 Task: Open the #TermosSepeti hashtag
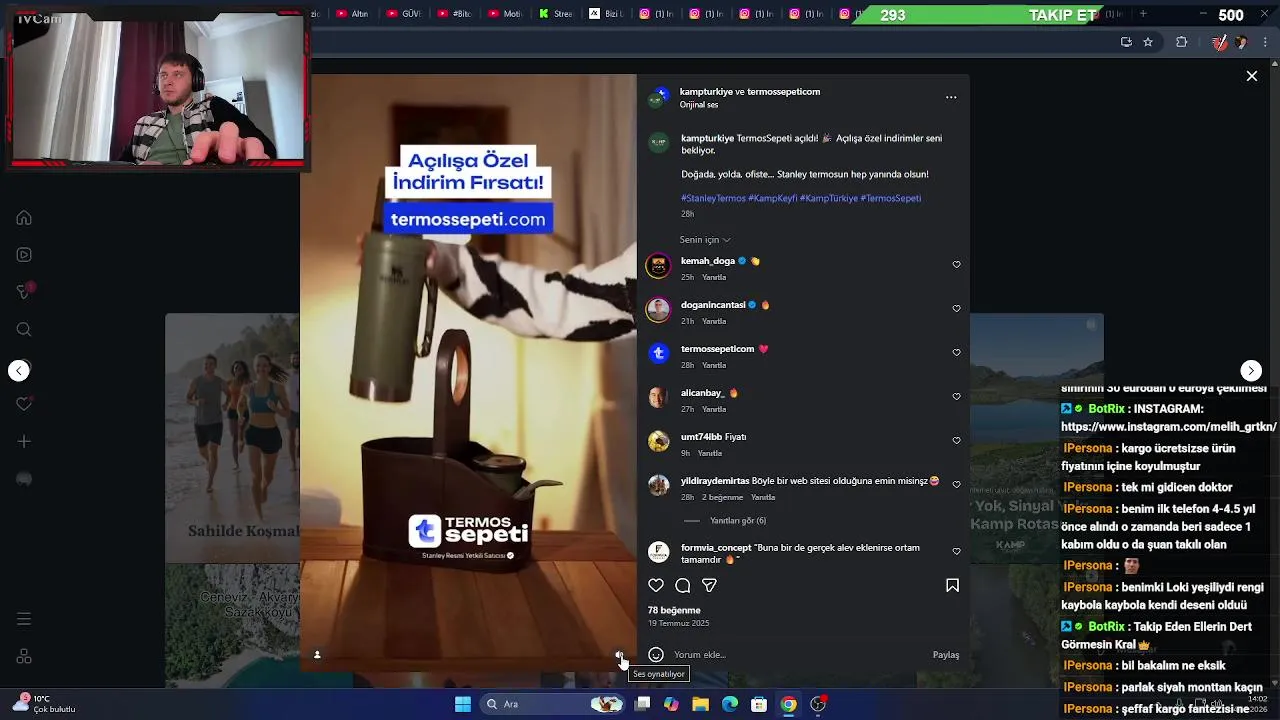point(891,198)
